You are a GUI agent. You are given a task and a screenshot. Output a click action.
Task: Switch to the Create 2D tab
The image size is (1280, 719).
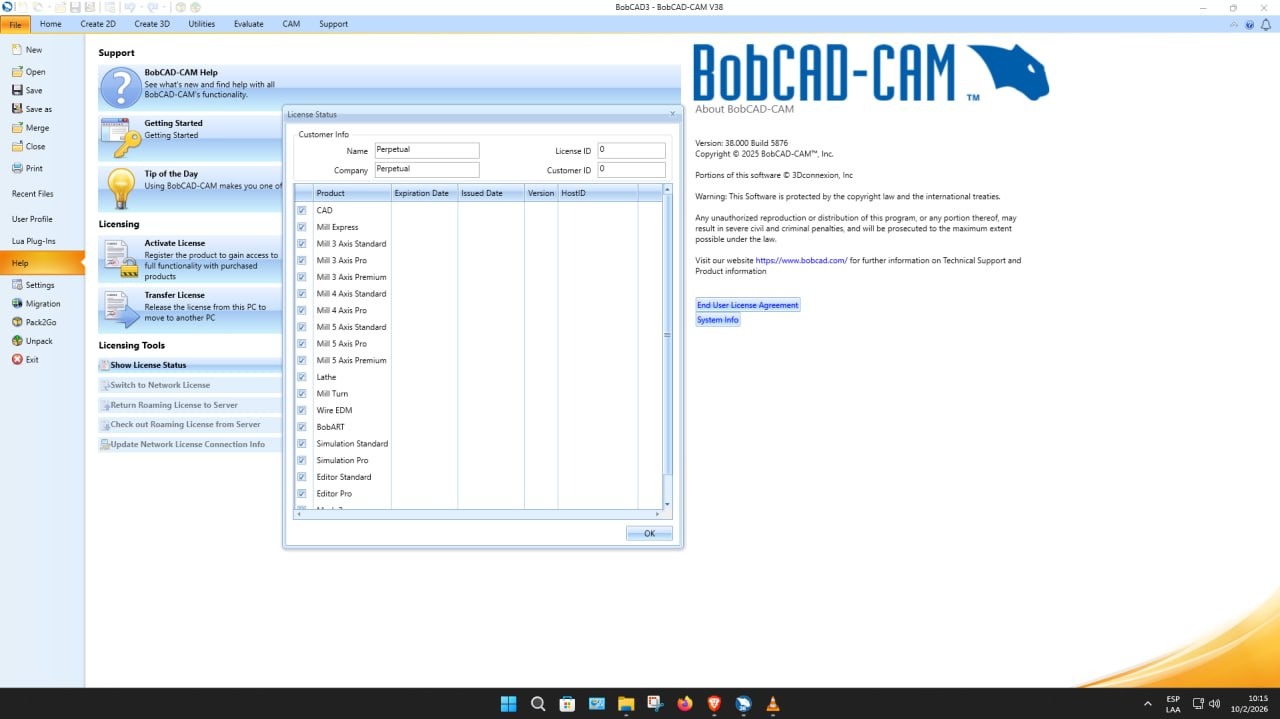[98, 24]
